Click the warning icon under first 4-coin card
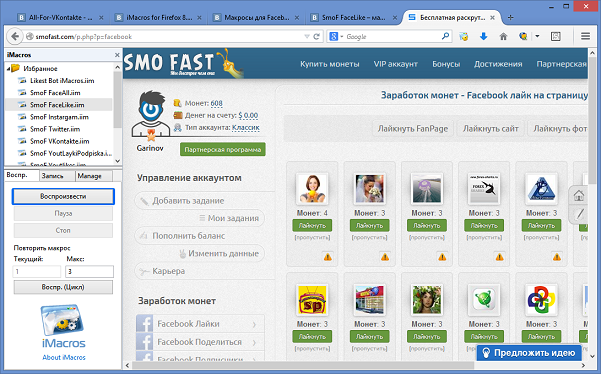Viewport: 601px width, 374px height. click(x=328, y=257)
